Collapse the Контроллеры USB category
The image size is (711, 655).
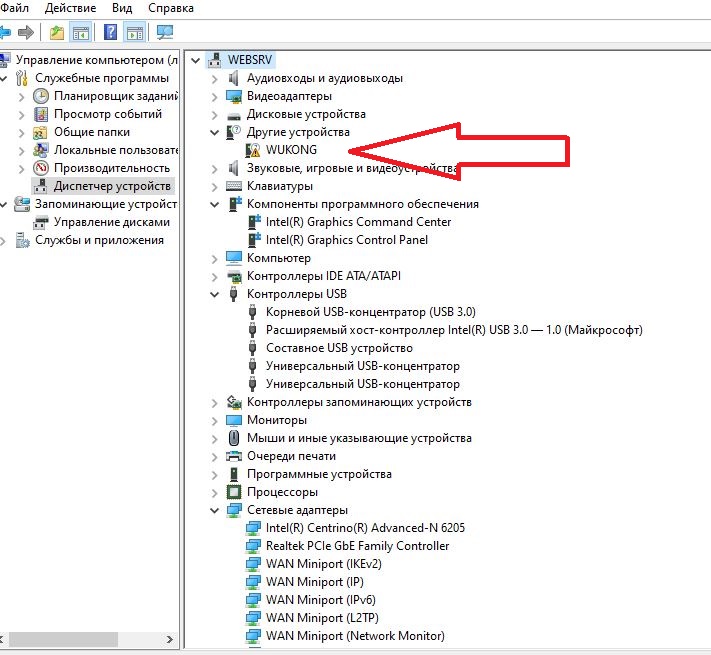coord(214,294)
